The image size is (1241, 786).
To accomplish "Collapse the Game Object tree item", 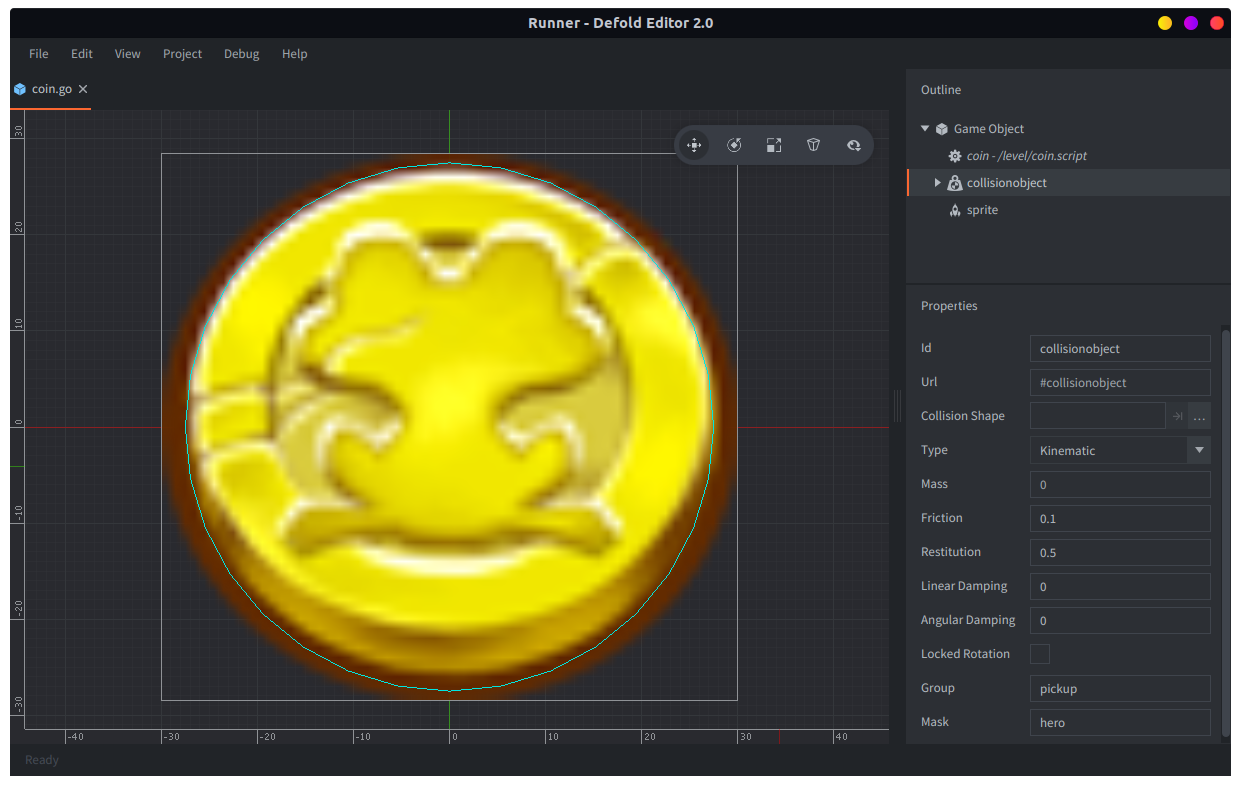I will click(924, 128).
